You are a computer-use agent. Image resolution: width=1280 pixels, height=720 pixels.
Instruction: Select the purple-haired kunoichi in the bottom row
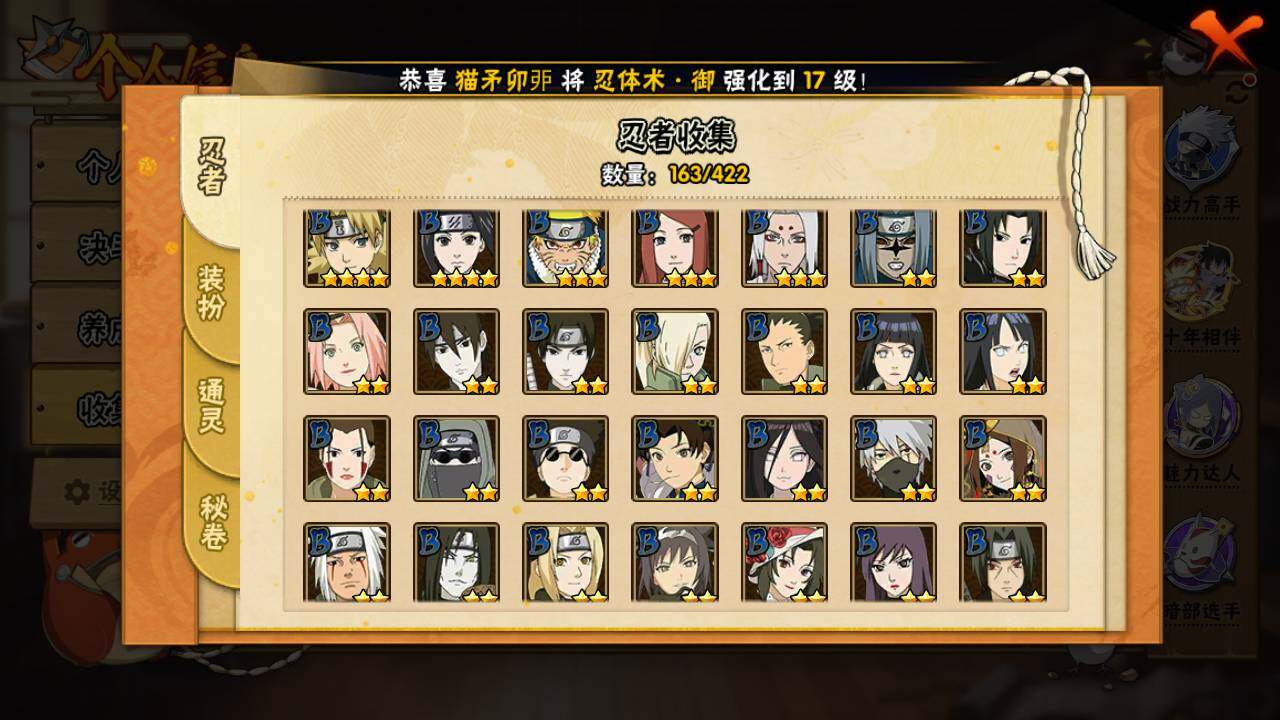pyautogui.click(x=894, y=562)
